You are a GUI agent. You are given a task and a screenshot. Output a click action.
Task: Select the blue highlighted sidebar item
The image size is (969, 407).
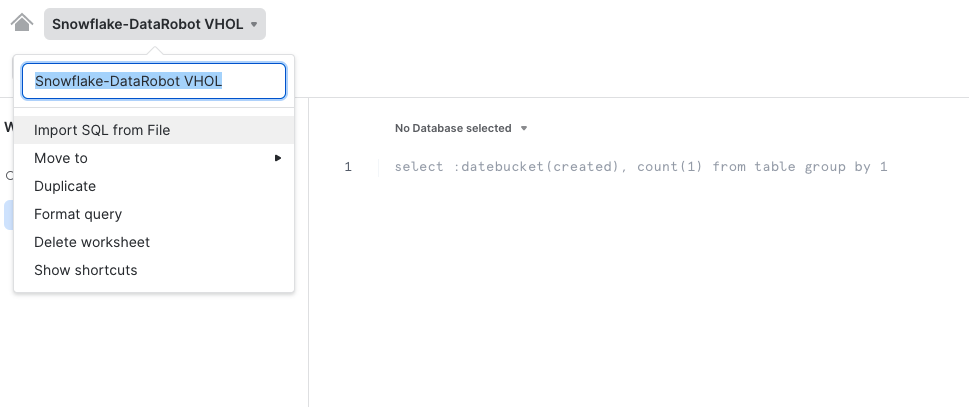tap(9, 214)
